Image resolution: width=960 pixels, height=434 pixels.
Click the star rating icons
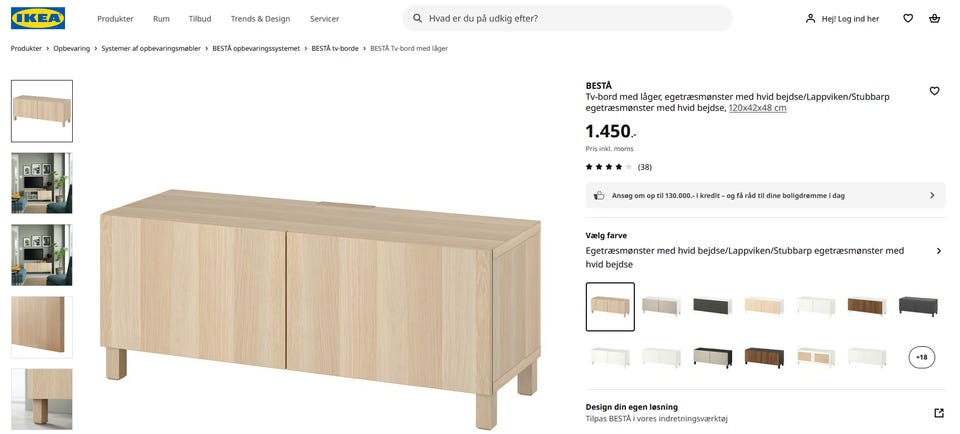[x=608, y=167]
